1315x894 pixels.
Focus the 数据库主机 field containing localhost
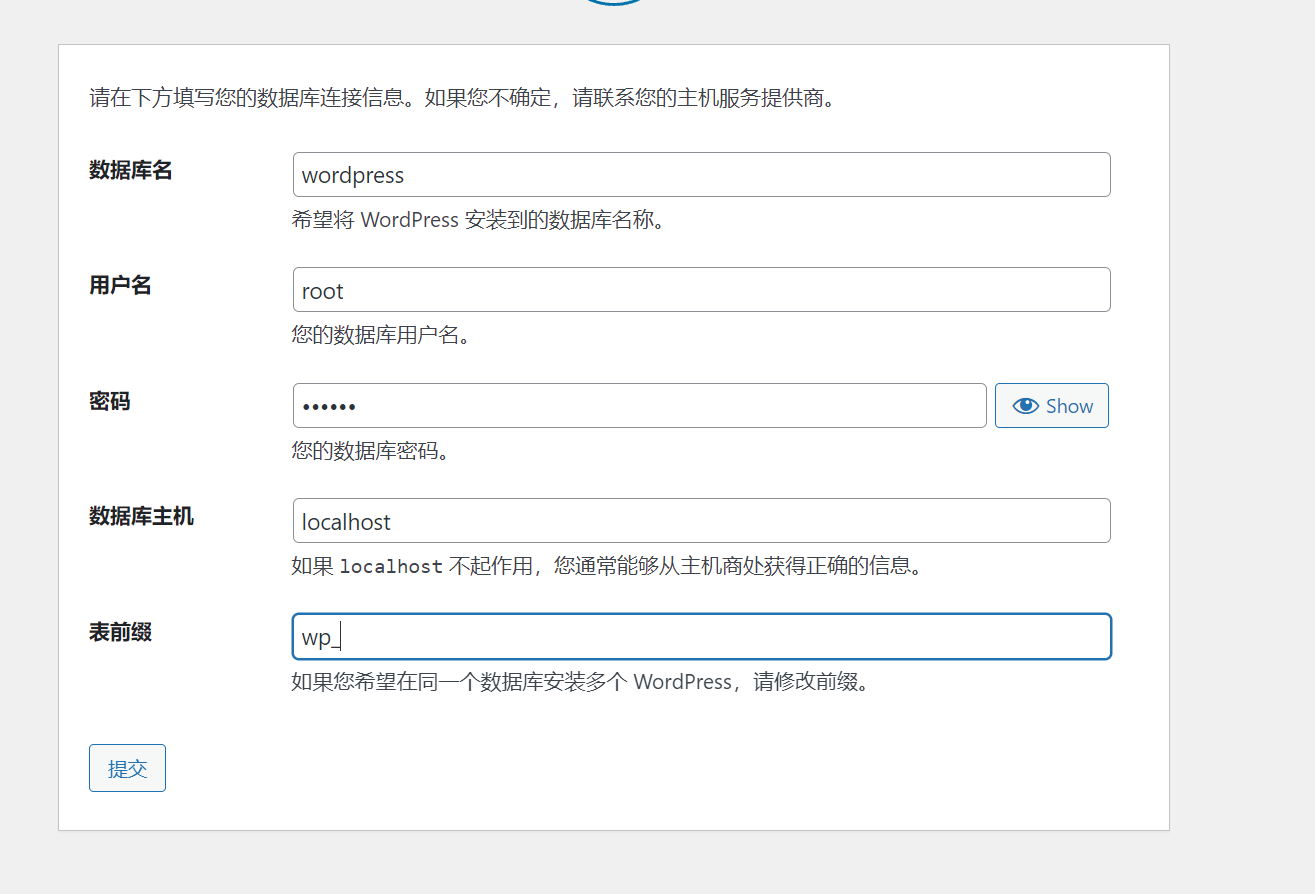tap(701, 521)
